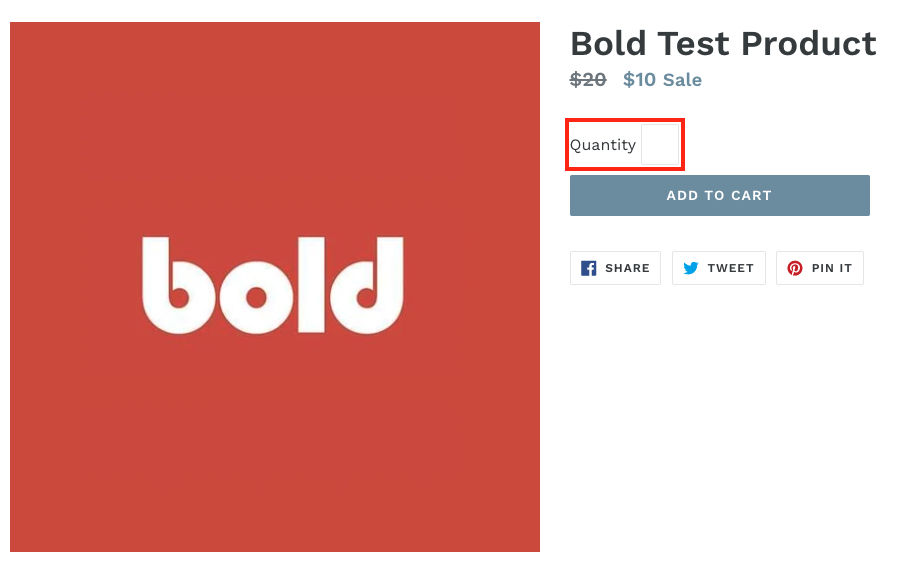Click the crossed-out $20 original price
Image resolution: width=915 pixels, height=561 pixels.
tap(588, 79)
